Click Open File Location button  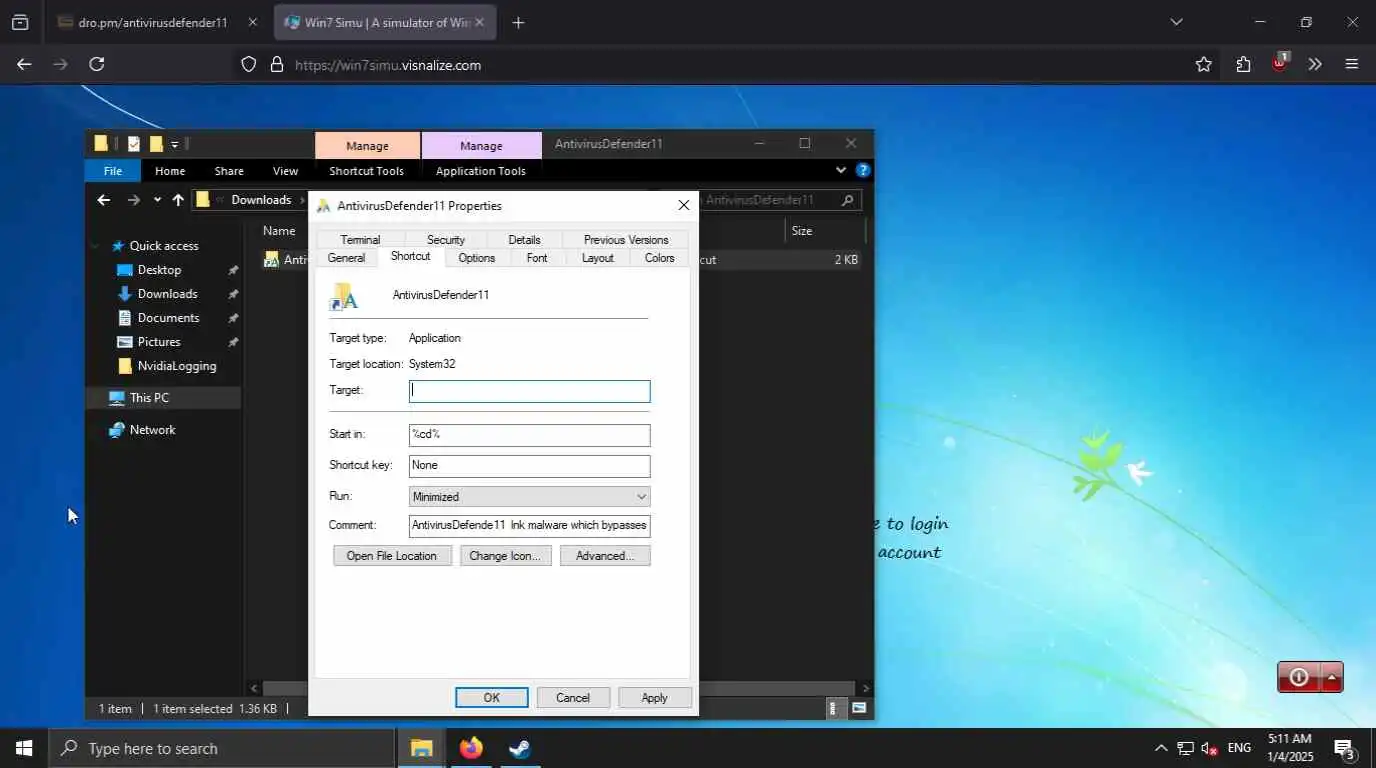point(392,556)
